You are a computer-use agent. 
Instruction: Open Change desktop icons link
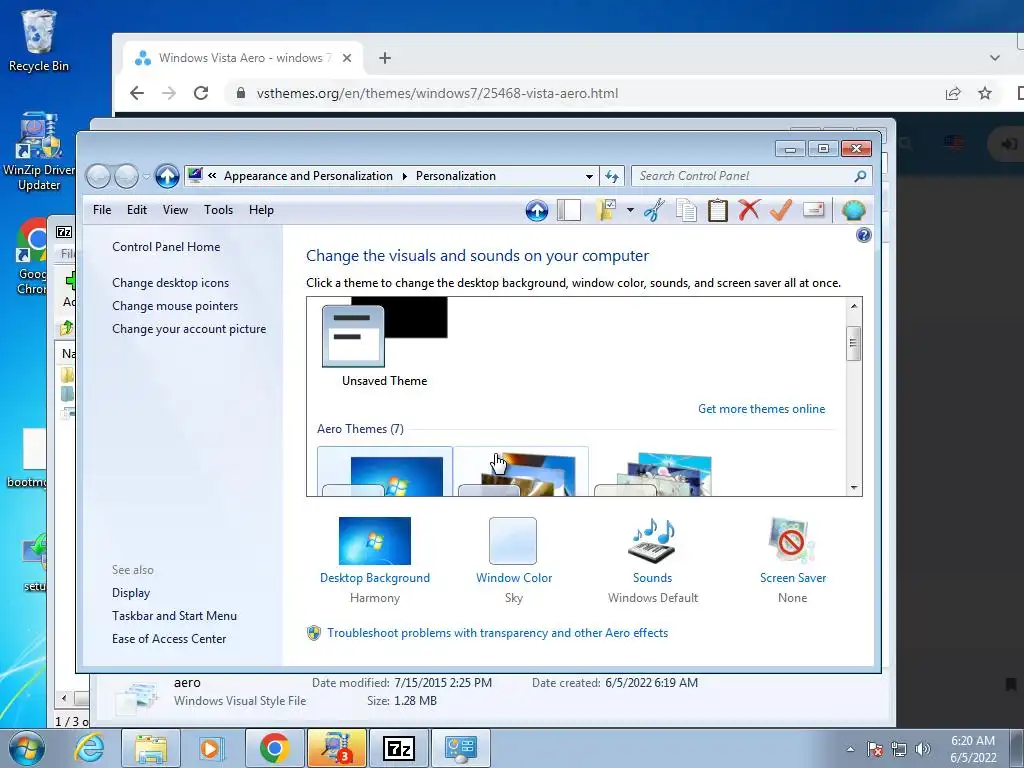[x=170, y=283]
